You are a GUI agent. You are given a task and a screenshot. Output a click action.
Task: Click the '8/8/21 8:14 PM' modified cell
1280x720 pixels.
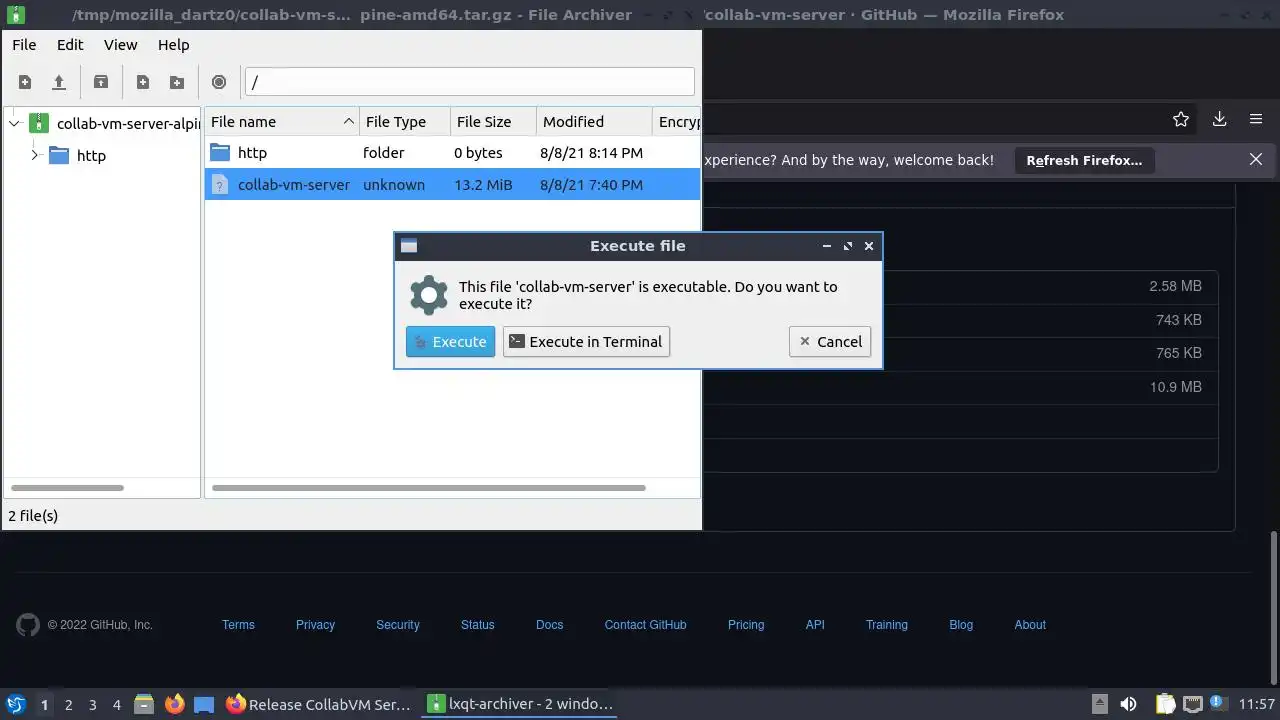(591, 153)
